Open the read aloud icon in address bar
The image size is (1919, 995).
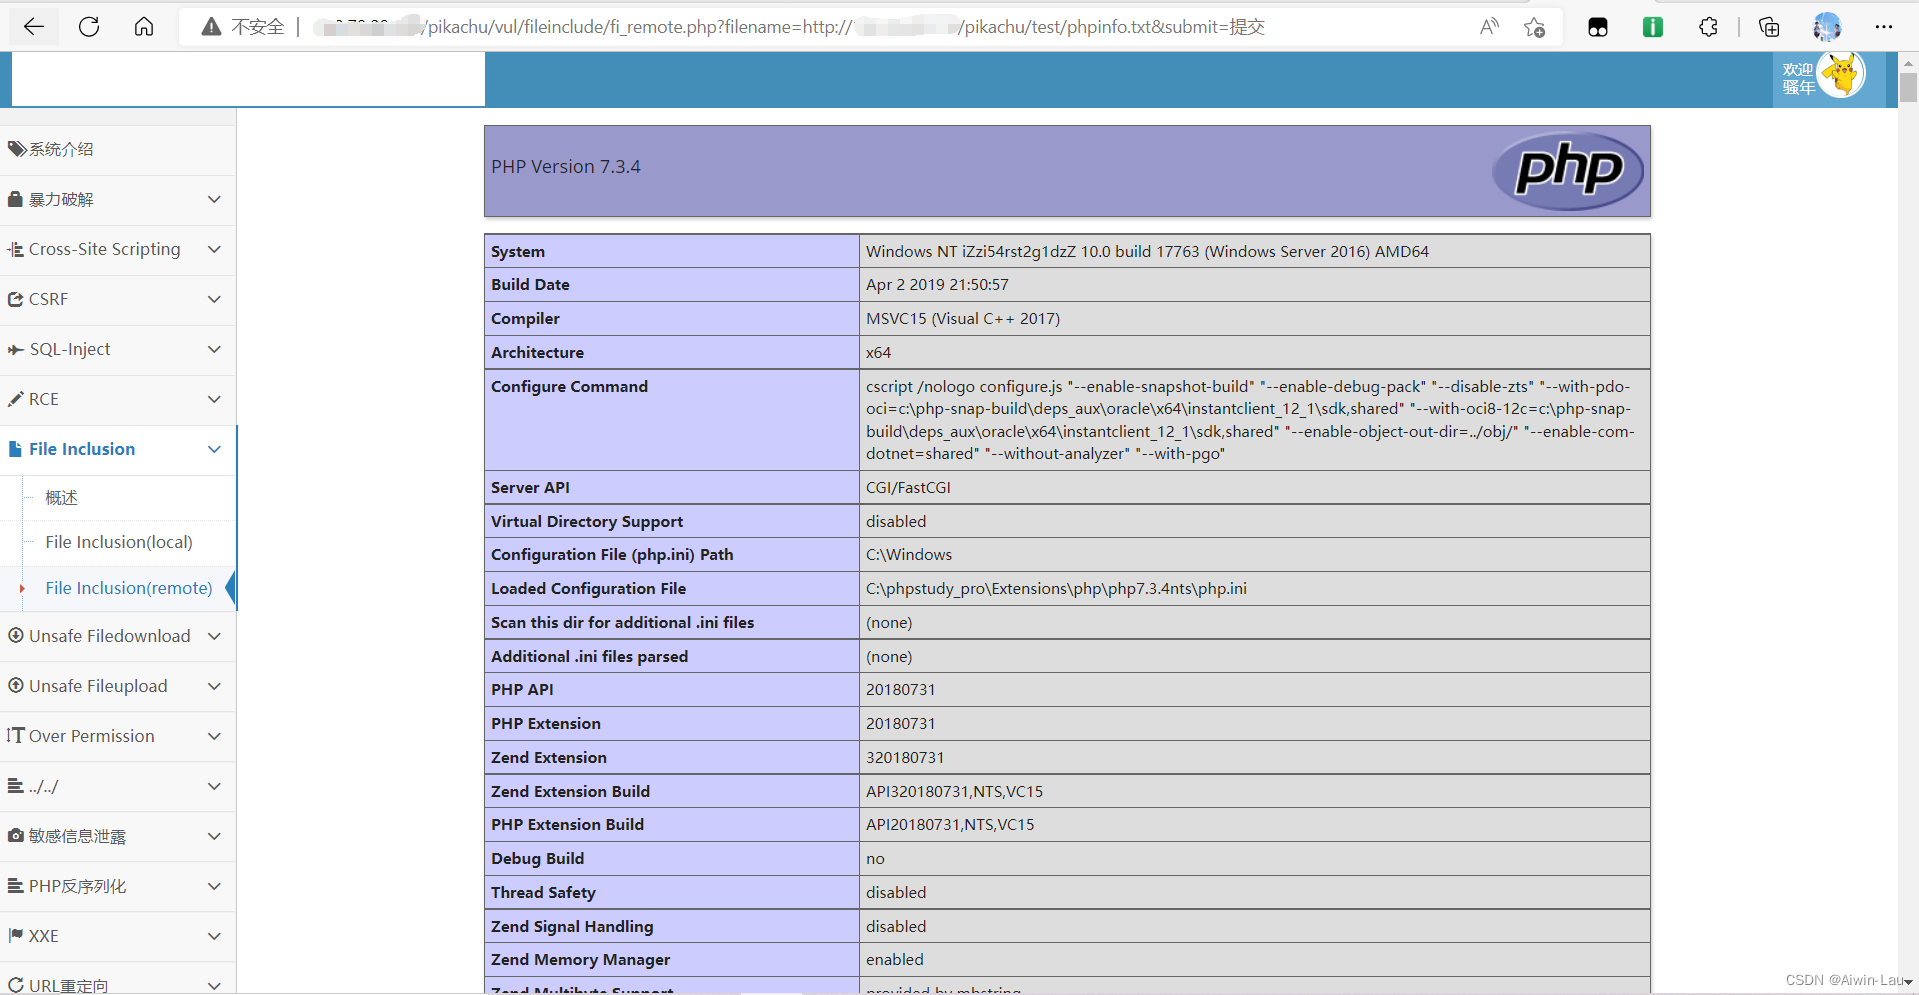click(1489, 27)
